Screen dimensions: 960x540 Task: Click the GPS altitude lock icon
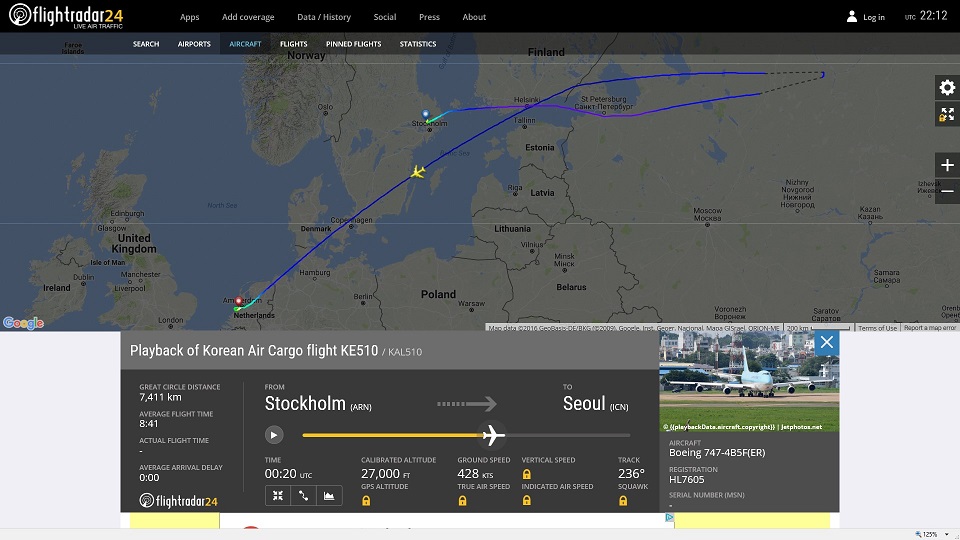click(x=366, y=501)
